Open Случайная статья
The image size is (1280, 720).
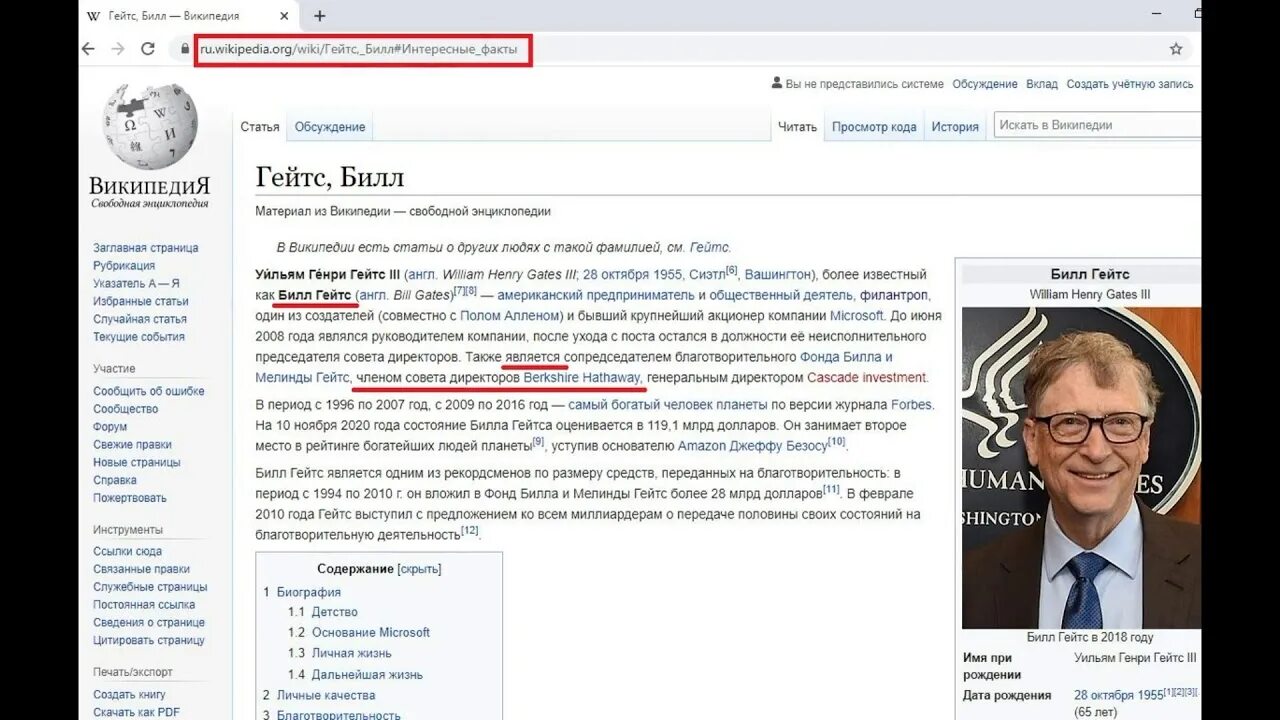click(140, 319)
